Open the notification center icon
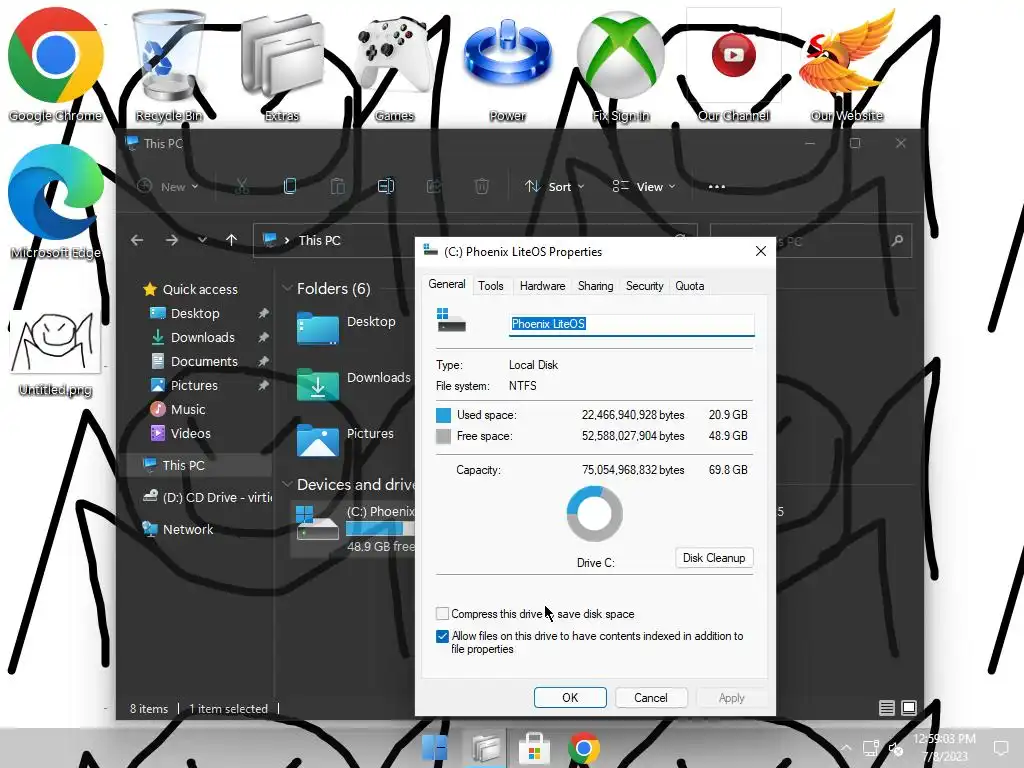The width and height of the screenshot is (1024, 768). pos(1001,748)
